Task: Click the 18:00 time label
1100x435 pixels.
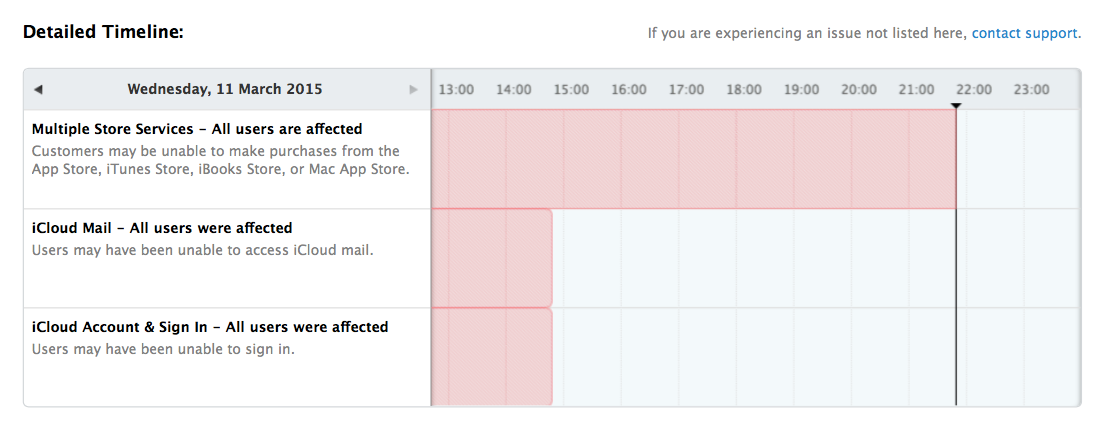Action: pyautogui.click(x=744, y=90)
